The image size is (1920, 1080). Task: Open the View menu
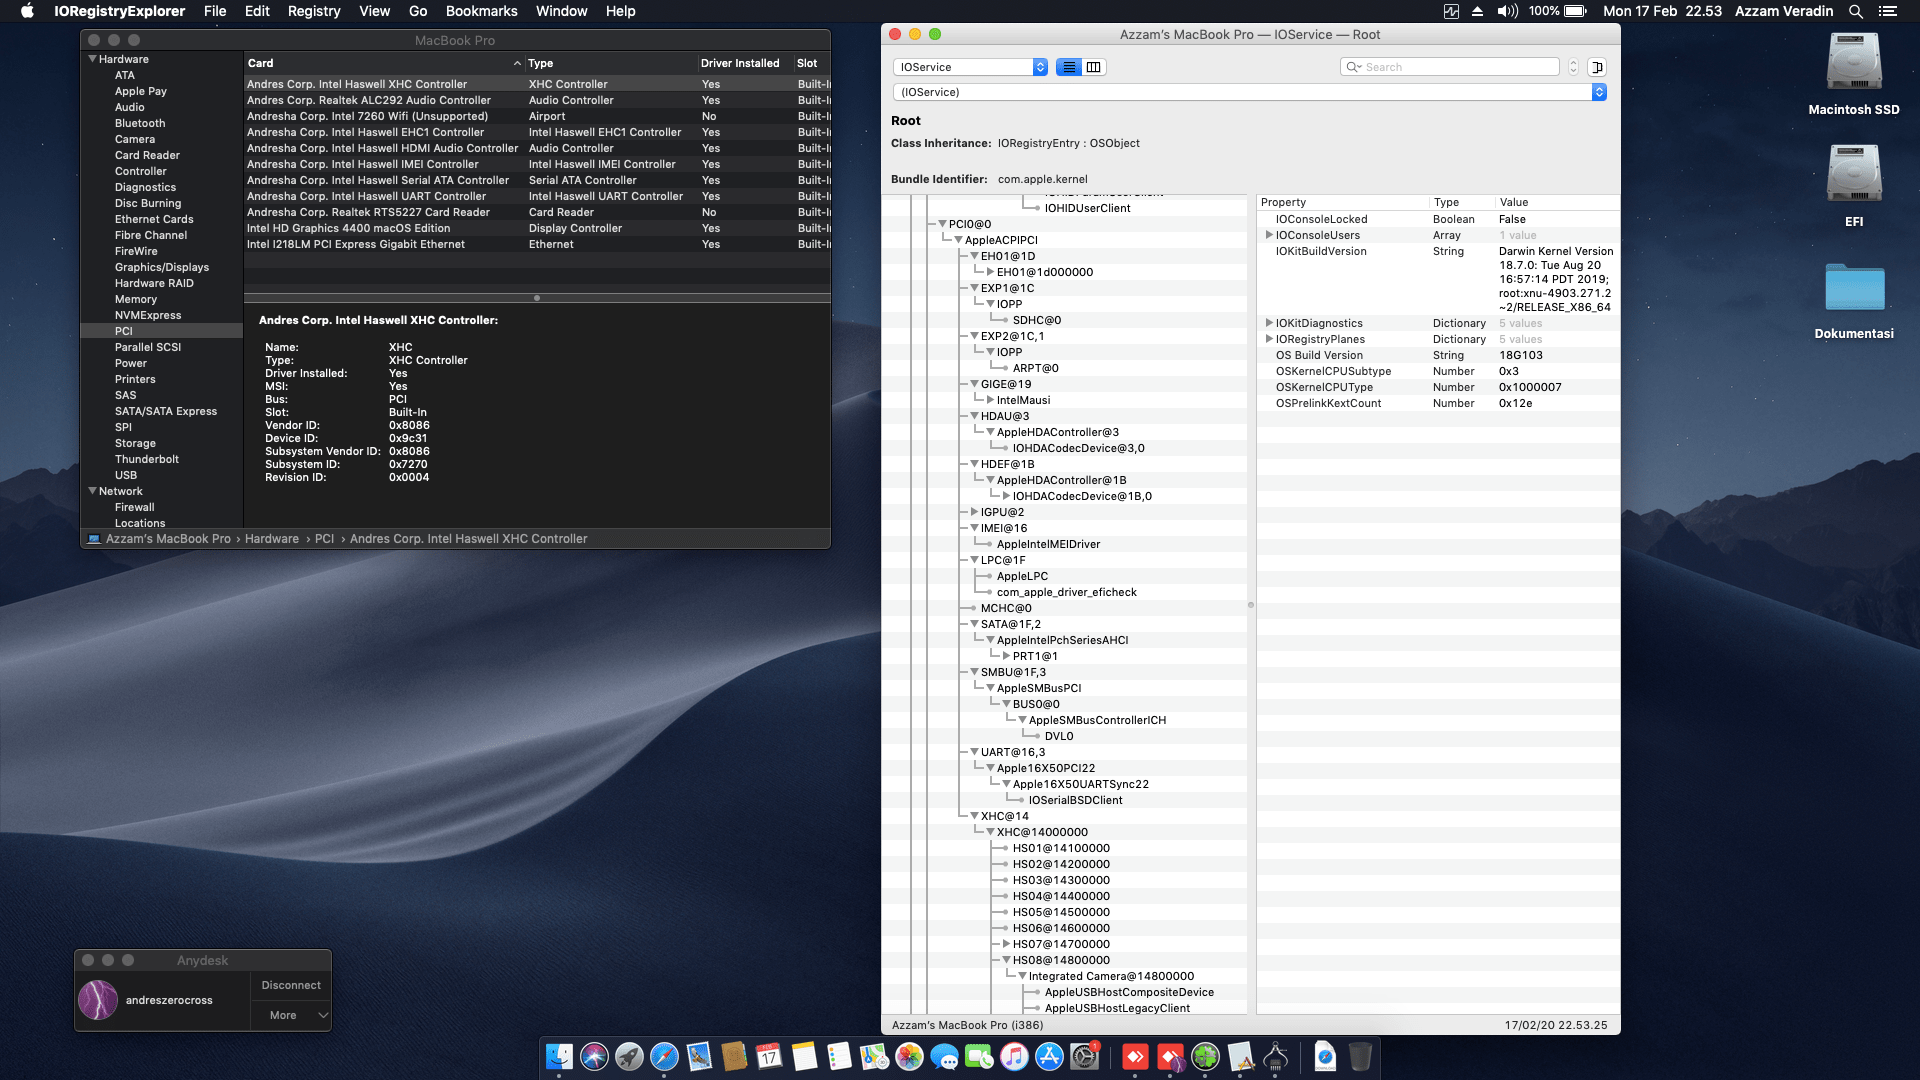pyautogui.click(x=374, y=11)
